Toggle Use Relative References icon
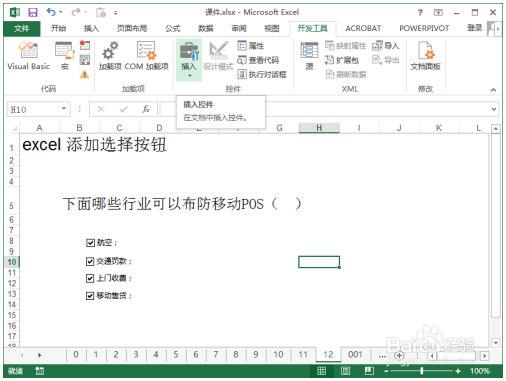The width and height of the screenshot is (506, 381). pos(85,60)
